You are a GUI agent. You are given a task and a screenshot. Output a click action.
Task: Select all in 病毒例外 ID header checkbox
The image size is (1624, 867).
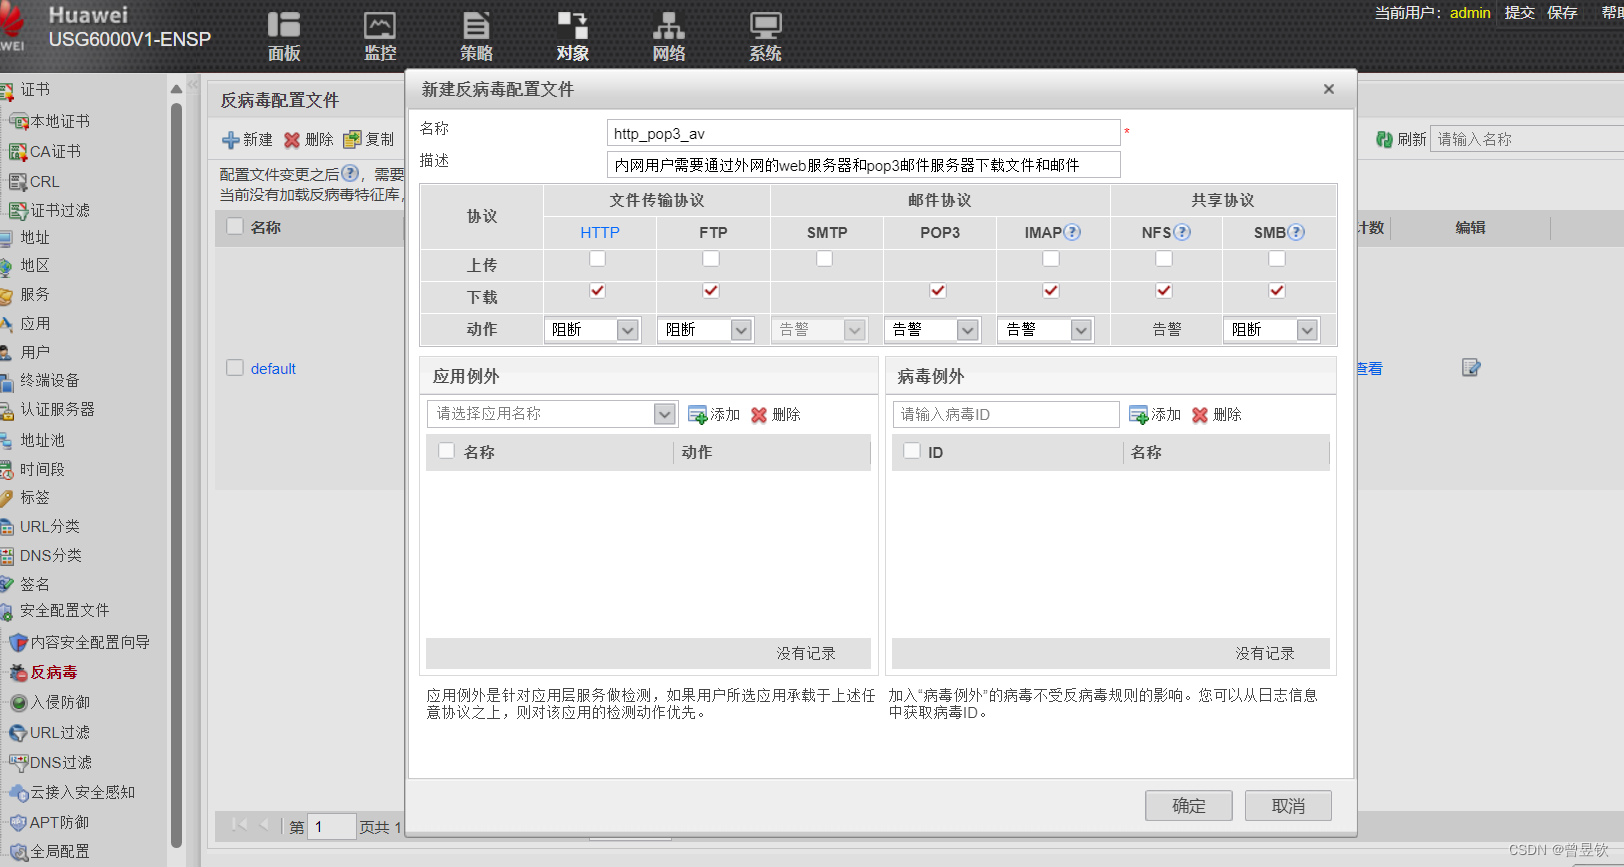point(912,451)
